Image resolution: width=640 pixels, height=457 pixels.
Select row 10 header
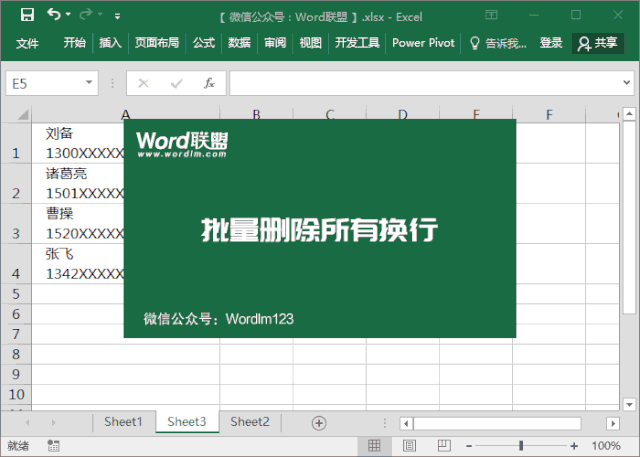(16, 394)
